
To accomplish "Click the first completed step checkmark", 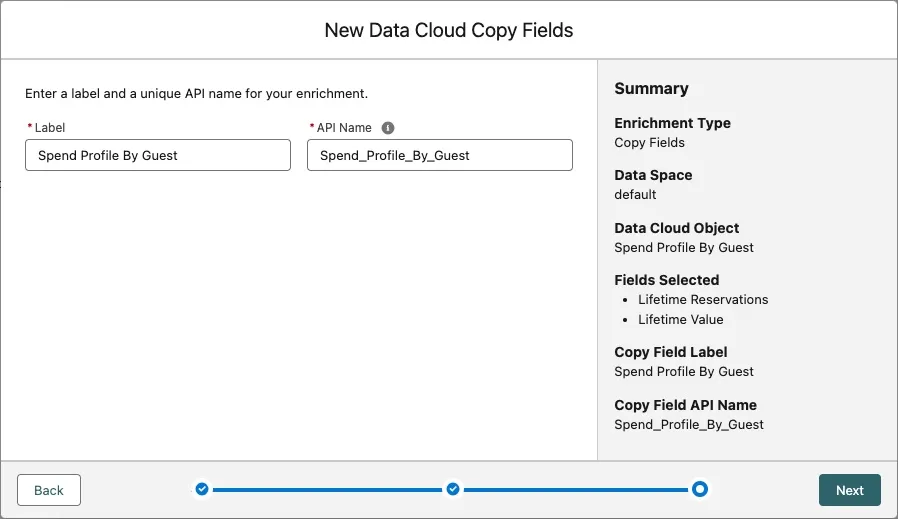I will click(x=202, y=489).
